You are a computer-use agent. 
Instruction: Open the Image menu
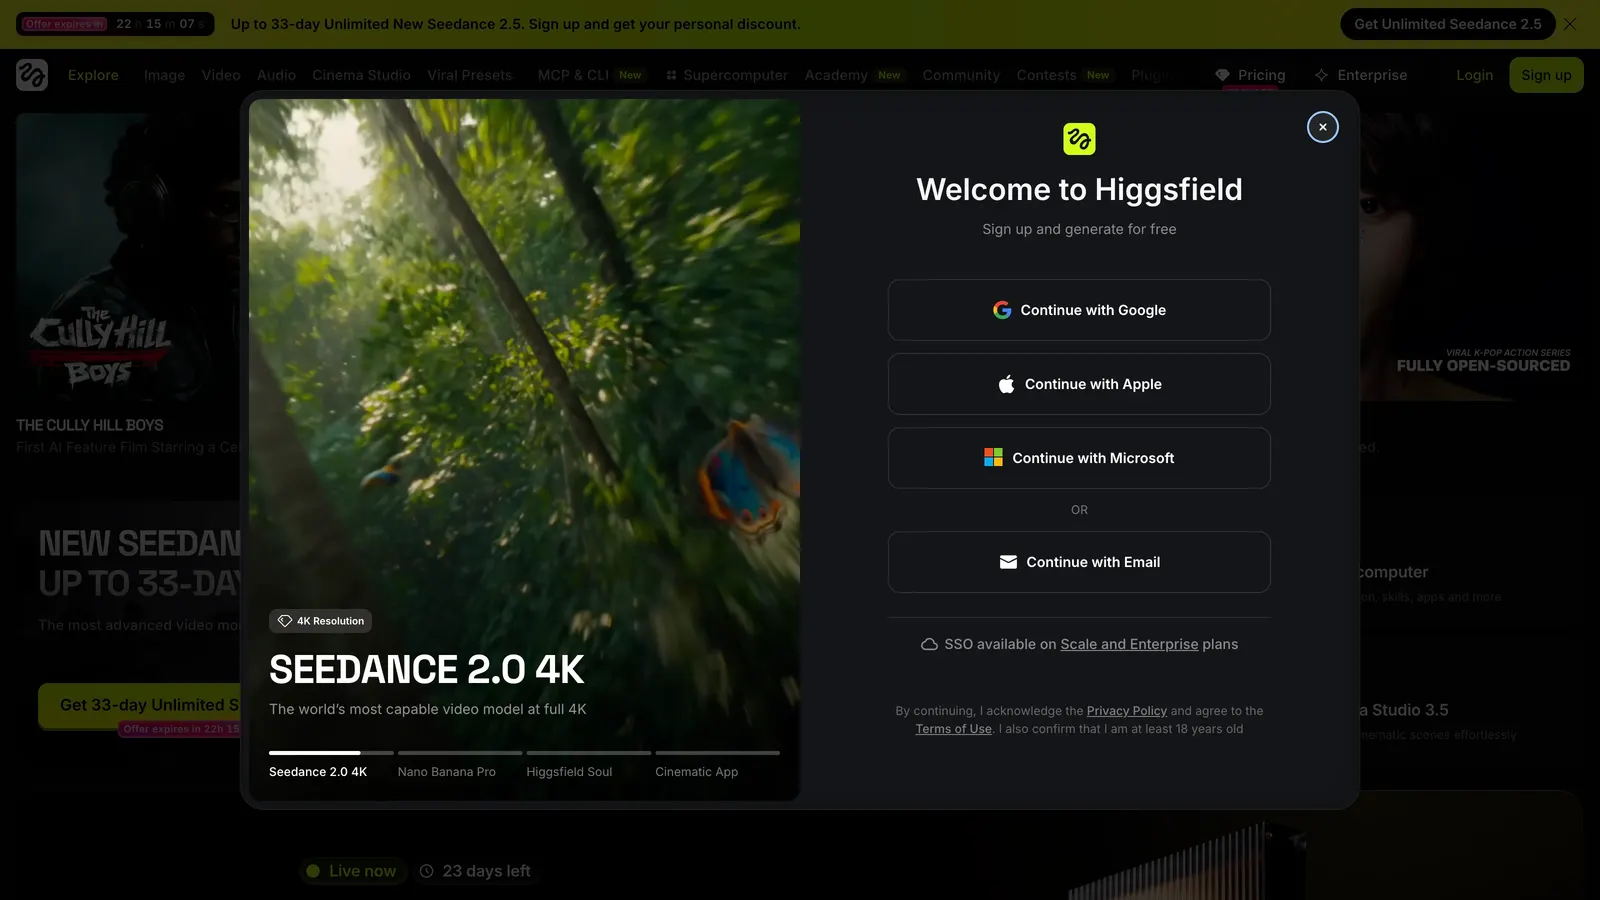click(164, 75)
